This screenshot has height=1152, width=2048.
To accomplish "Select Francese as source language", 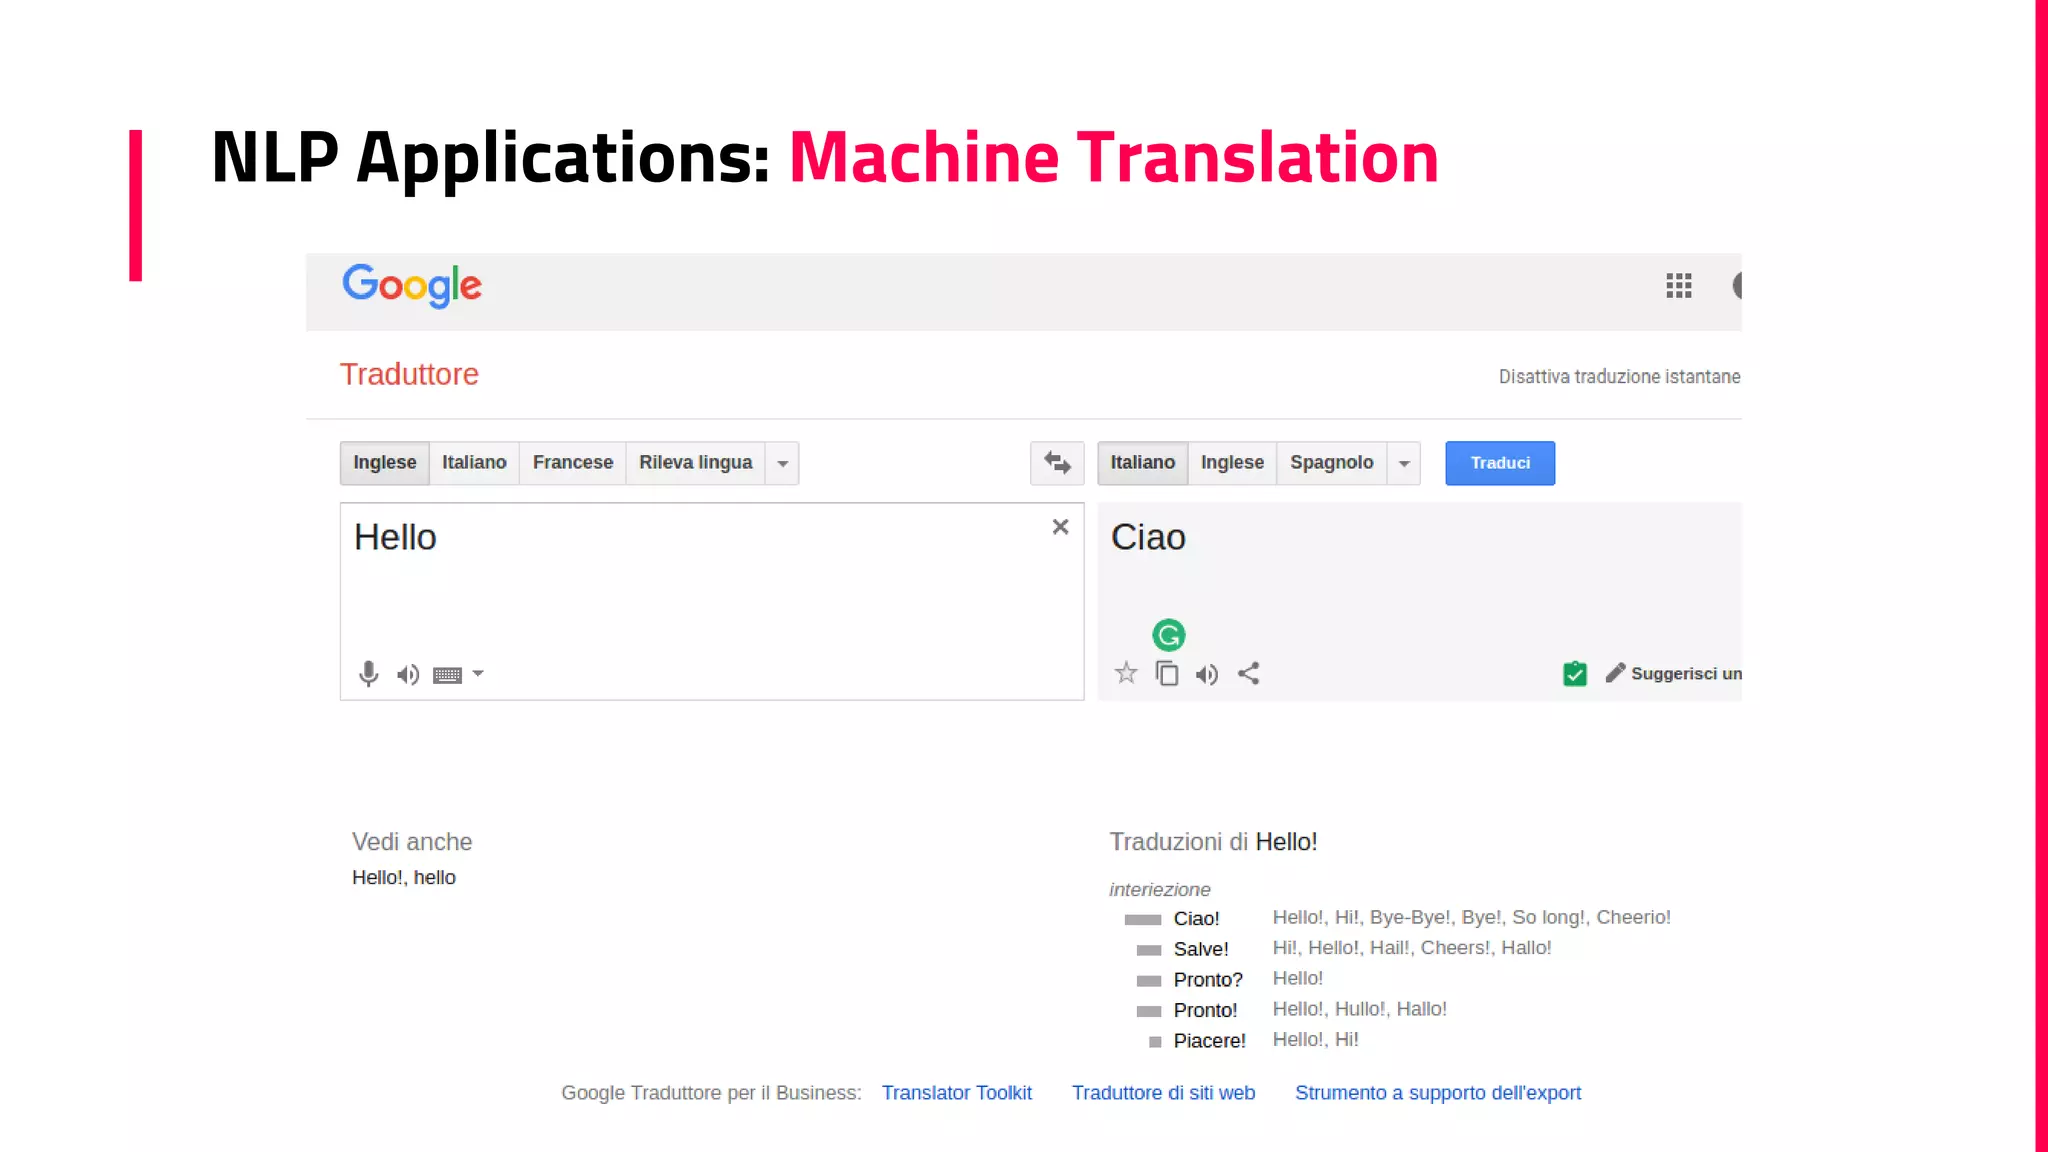I will (573, 463).
